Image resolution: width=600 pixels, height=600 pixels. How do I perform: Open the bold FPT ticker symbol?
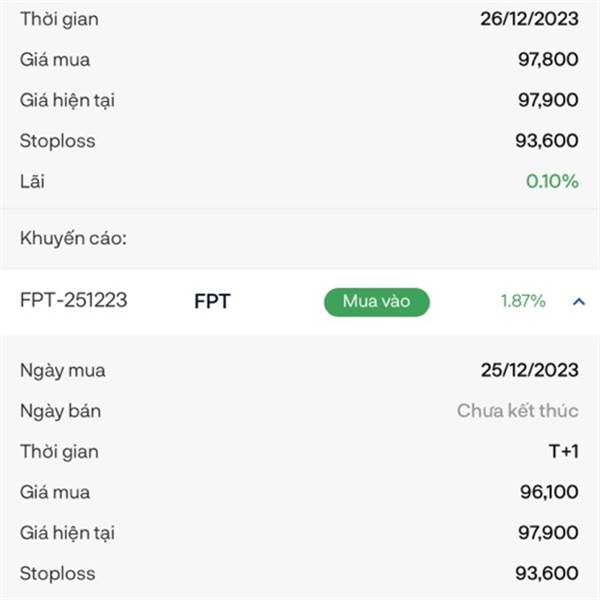point(212,301)
